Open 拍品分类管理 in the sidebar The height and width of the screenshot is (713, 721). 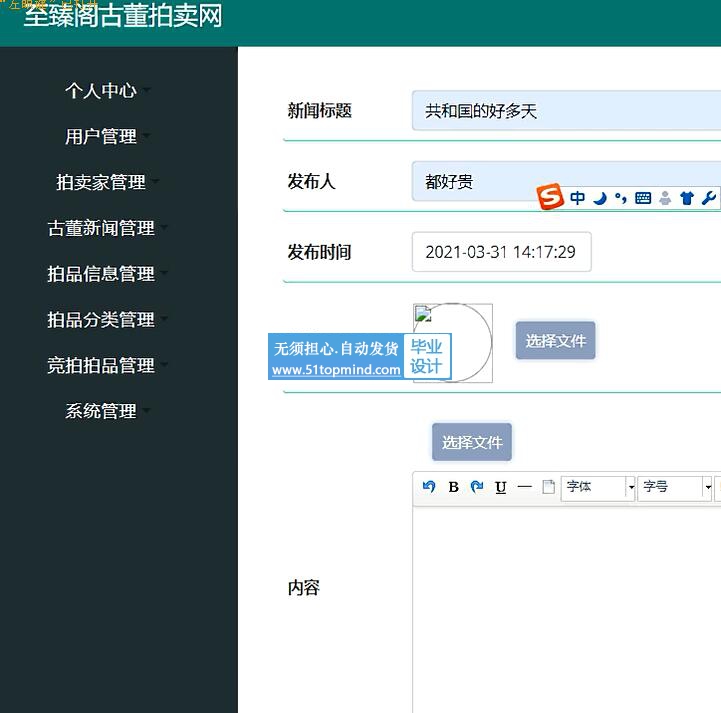[108, 319]
